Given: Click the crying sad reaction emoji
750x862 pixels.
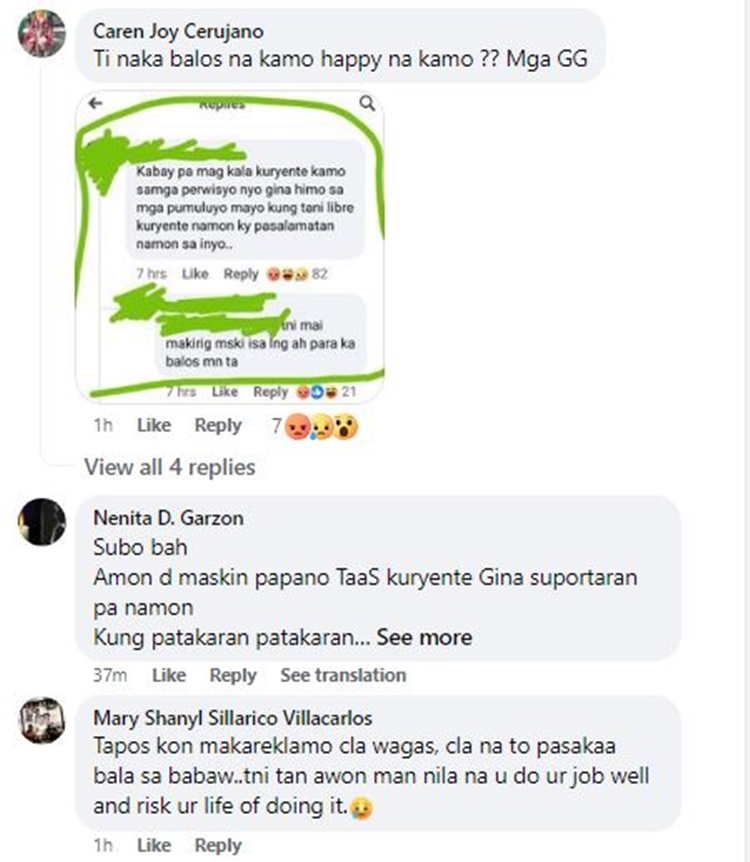Looking at the screenshot, I should (x=322, y=426).
